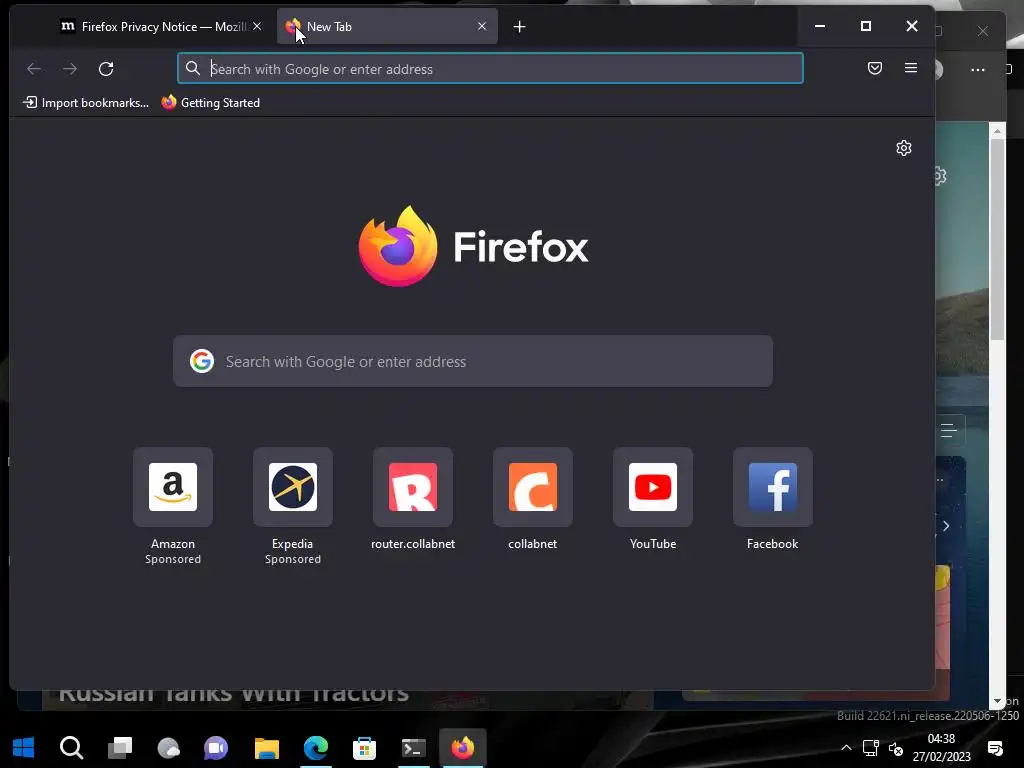Click the Google search box on page
The height and width of the screenshot is (768, 1024).
pos(473,361)
